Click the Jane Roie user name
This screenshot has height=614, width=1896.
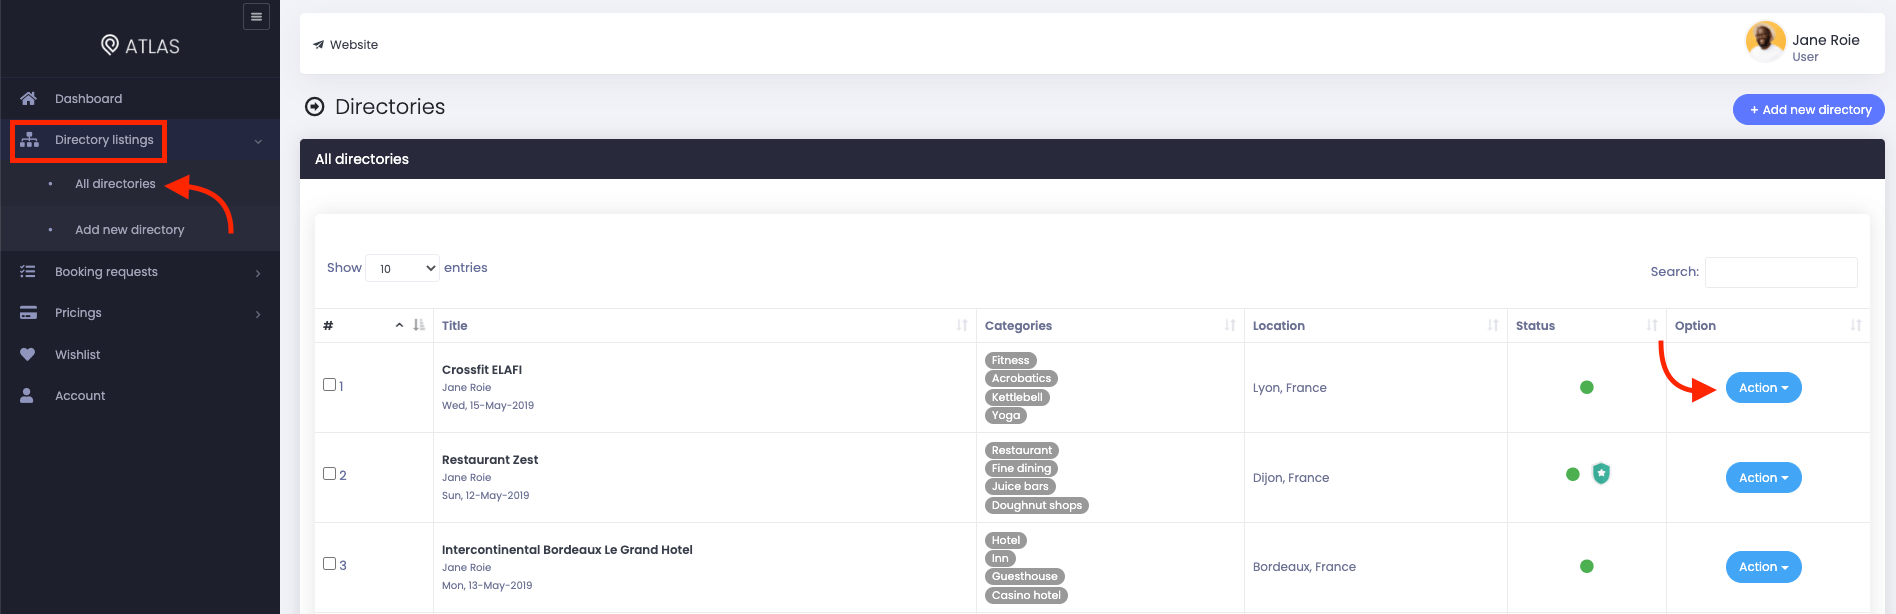pyautogui.click(x=1826, y=40)
